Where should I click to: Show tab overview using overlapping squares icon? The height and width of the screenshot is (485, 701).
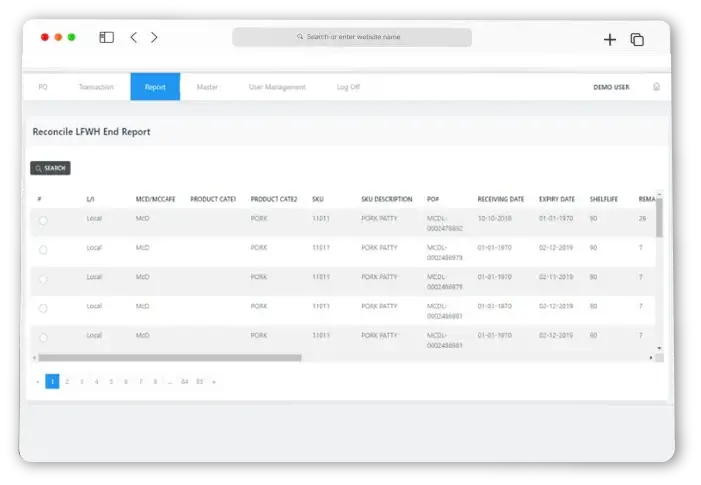[x=636, y=39]
